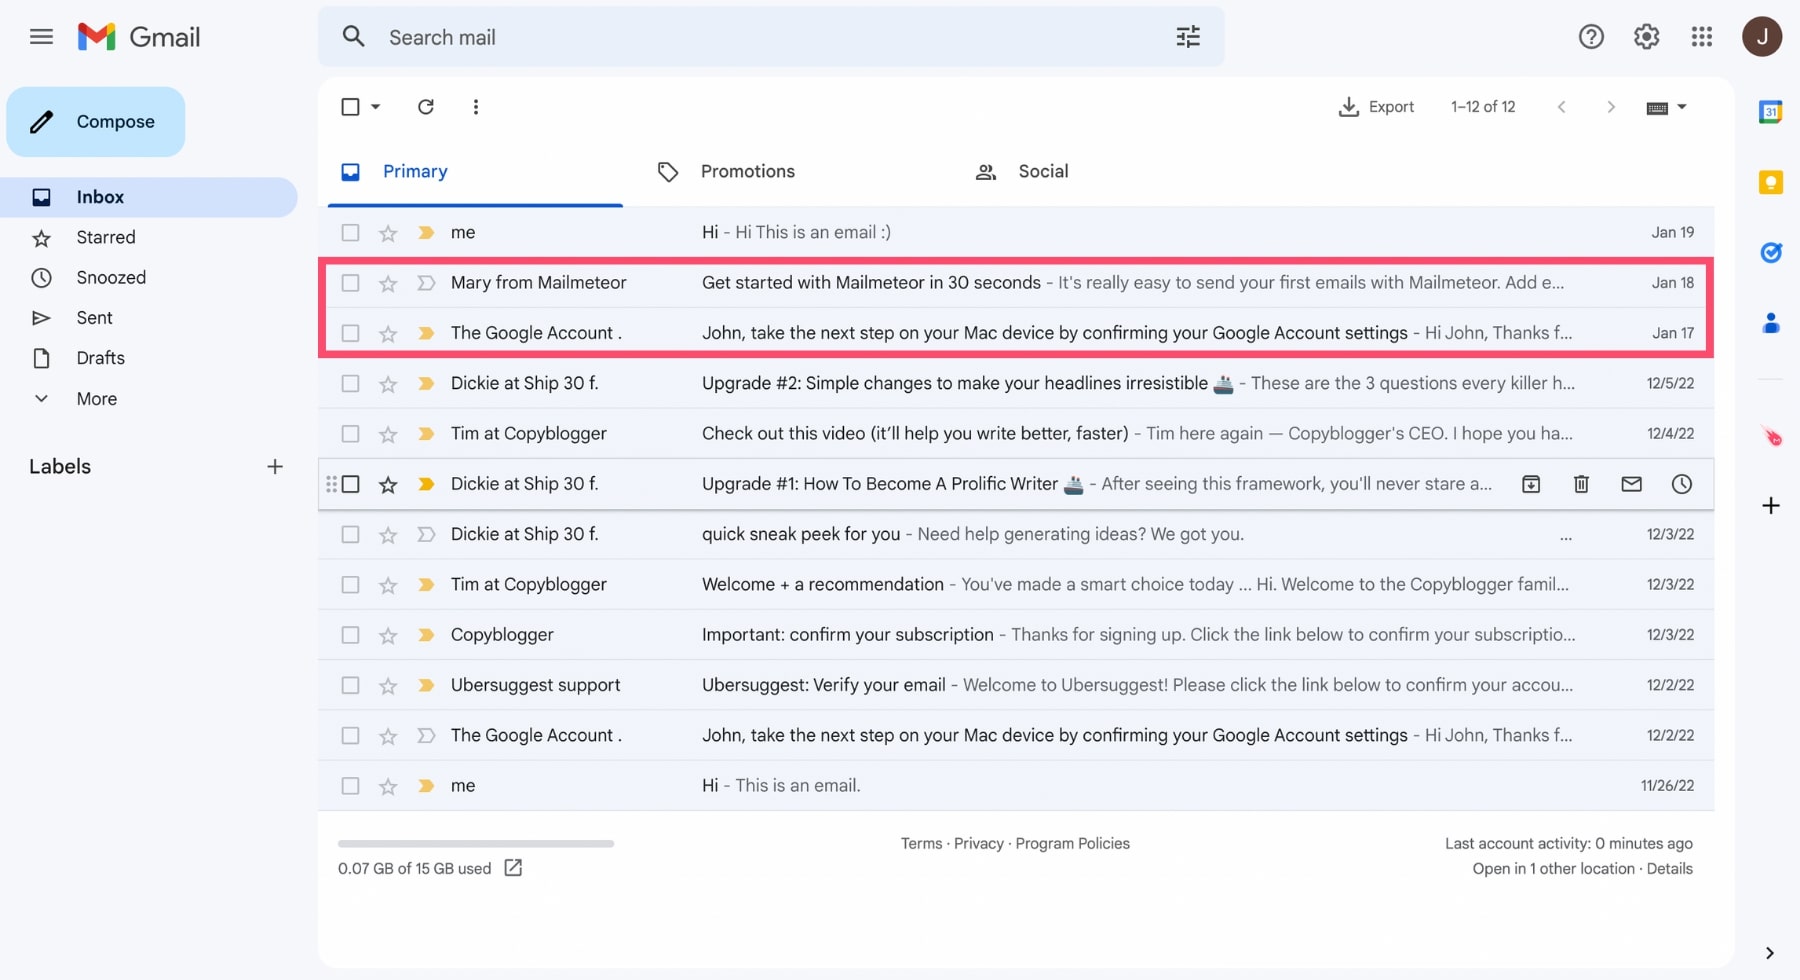This screenshot has height=980, width=1800.
Task: Click in the Search mail field
Action: [770, 37]
